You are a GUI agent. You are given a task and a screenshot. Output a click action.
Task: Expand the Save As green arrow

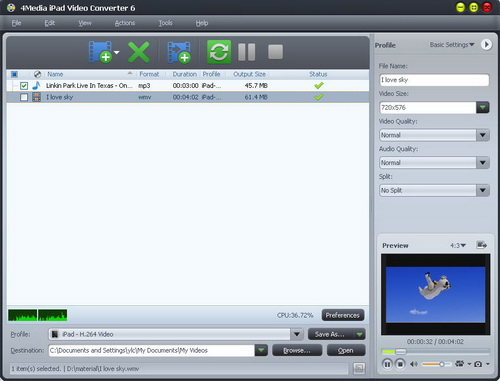[359, 334]
